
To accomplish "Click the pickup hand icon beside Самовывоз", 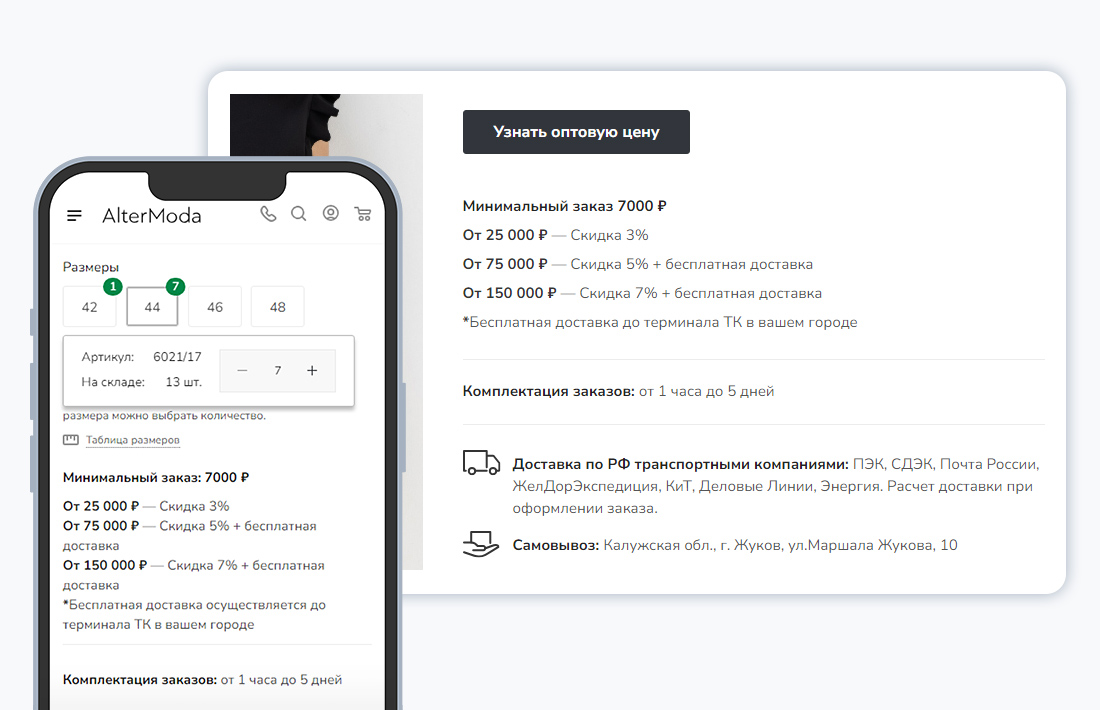I will pos(481,542).
